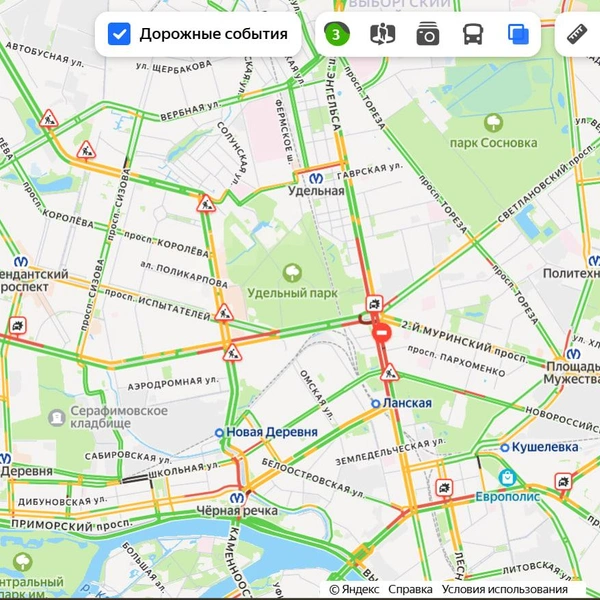Image resolution: width=600 pixels, height=600 pixels.
Task: Click the Чёрная речка metro icon
Action: tap(237, 498)
